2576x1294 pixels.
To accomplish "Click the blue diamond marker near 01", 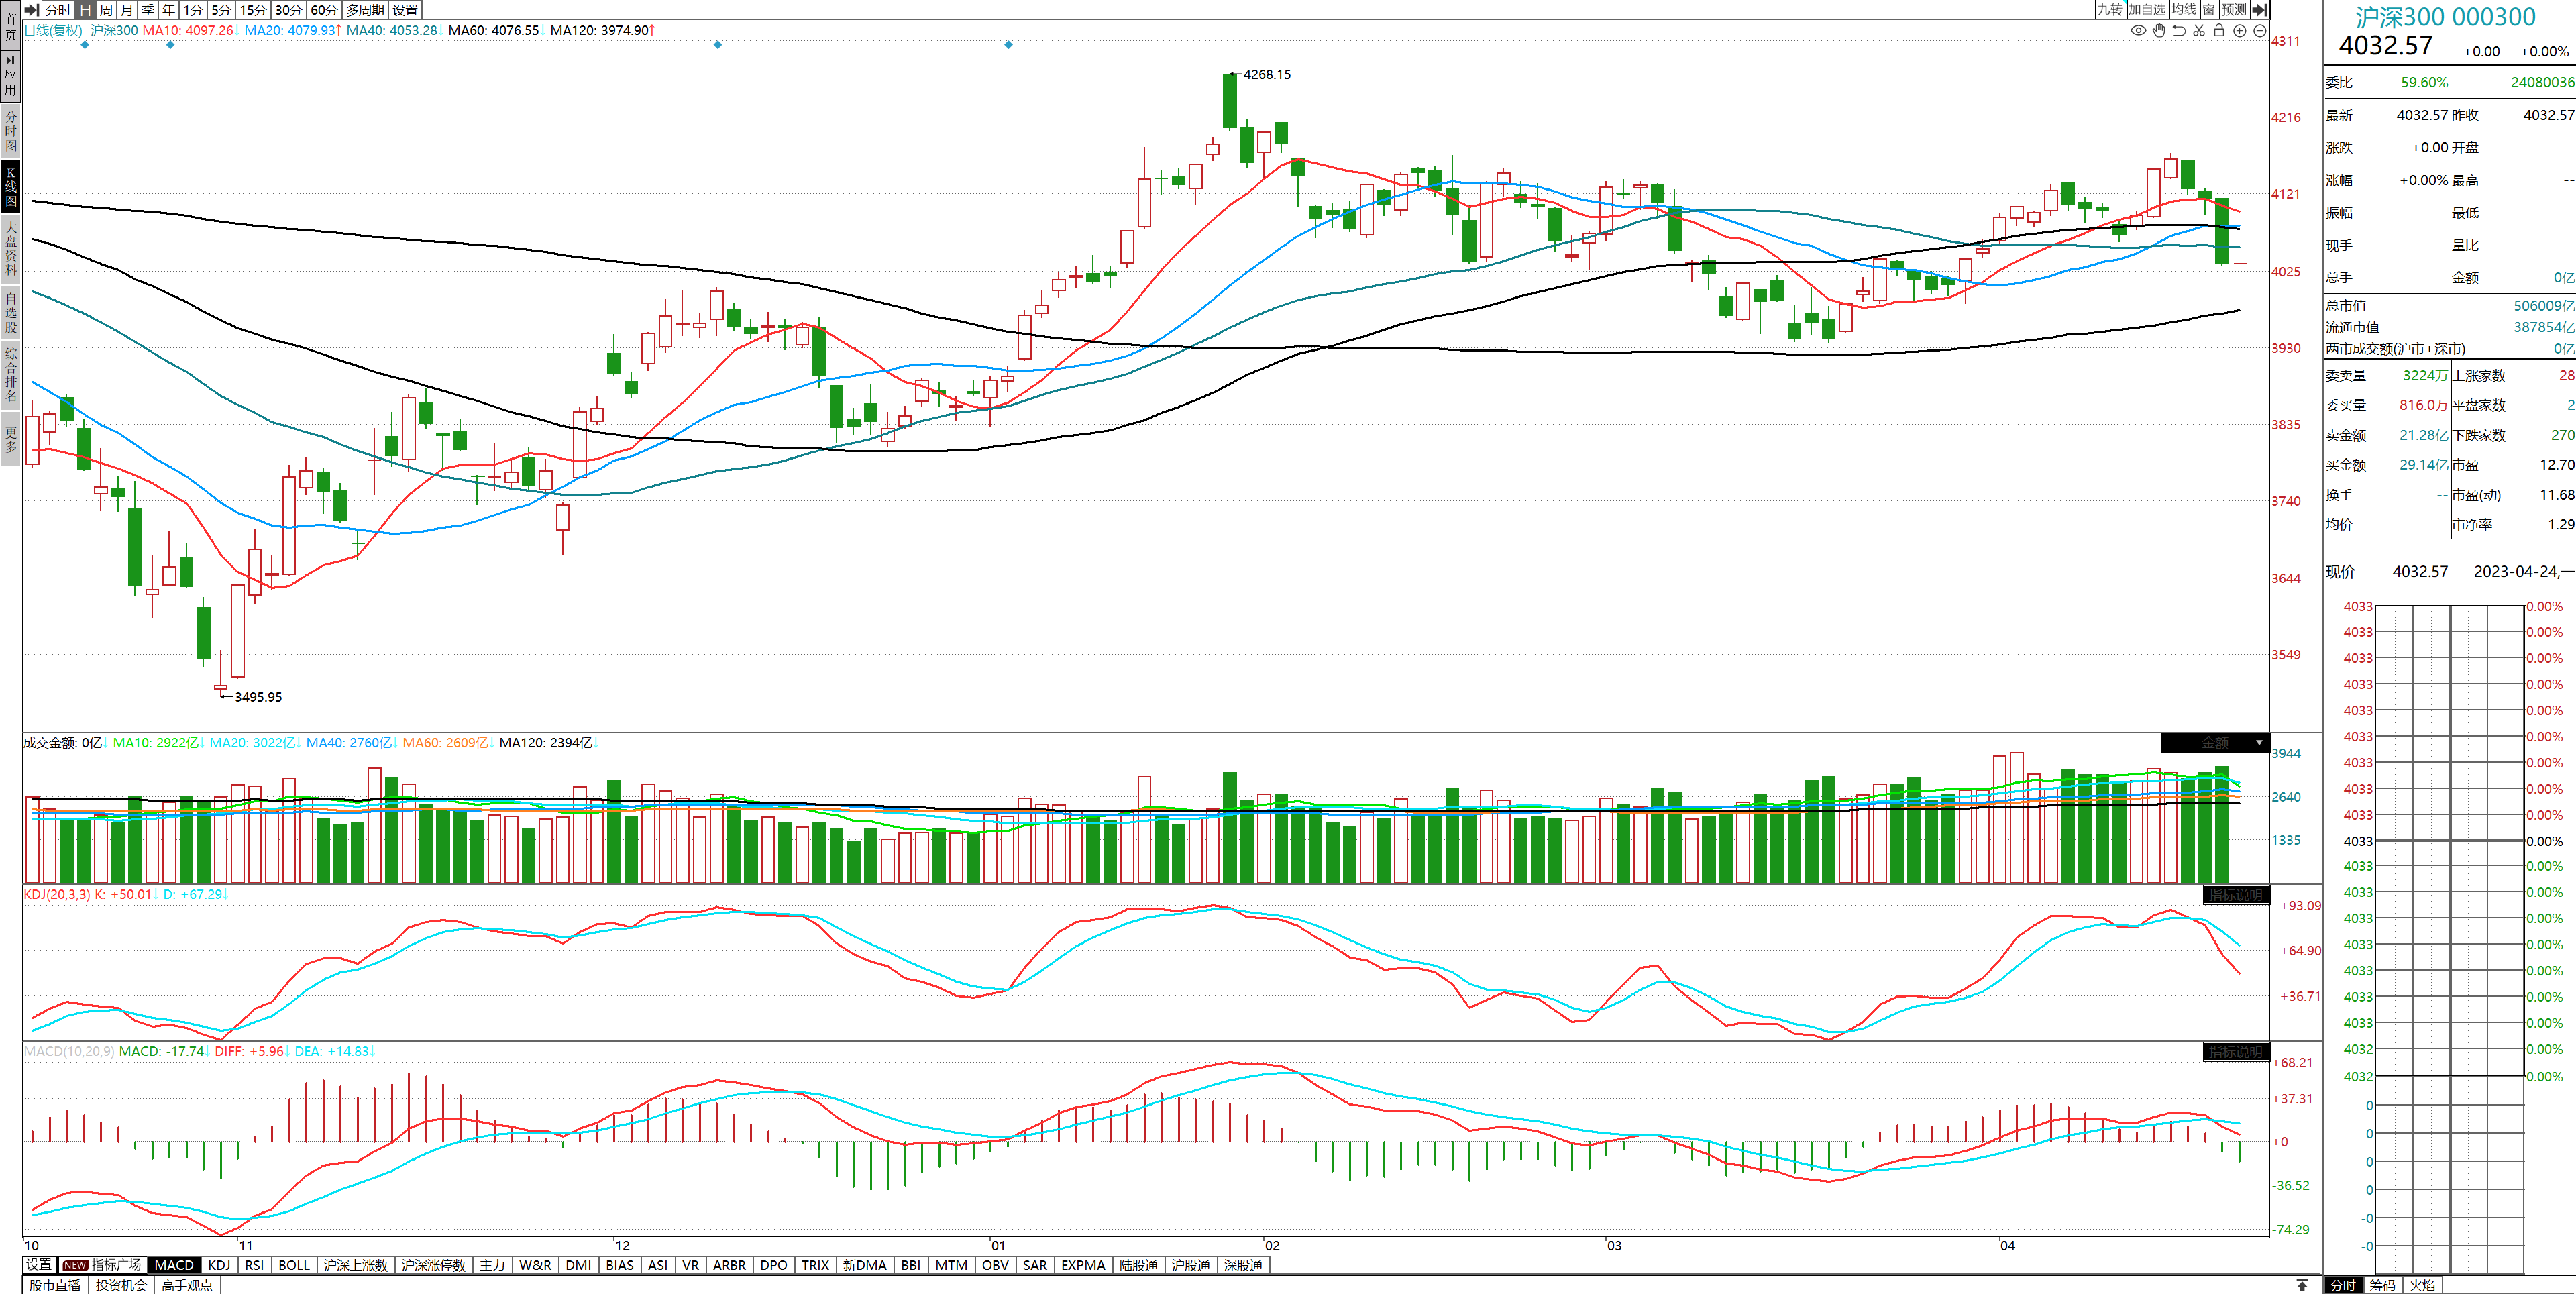I will (x=1008, y=44).
